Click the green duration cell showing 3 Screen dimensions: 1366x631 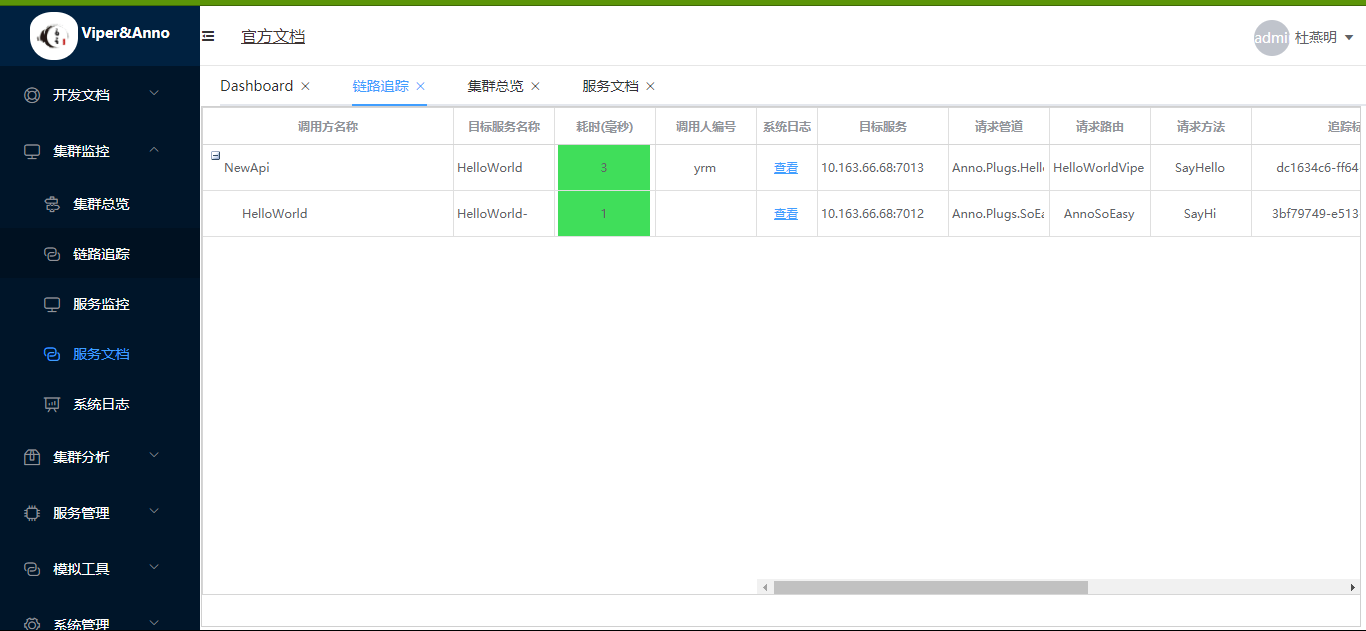coord(604,168)
